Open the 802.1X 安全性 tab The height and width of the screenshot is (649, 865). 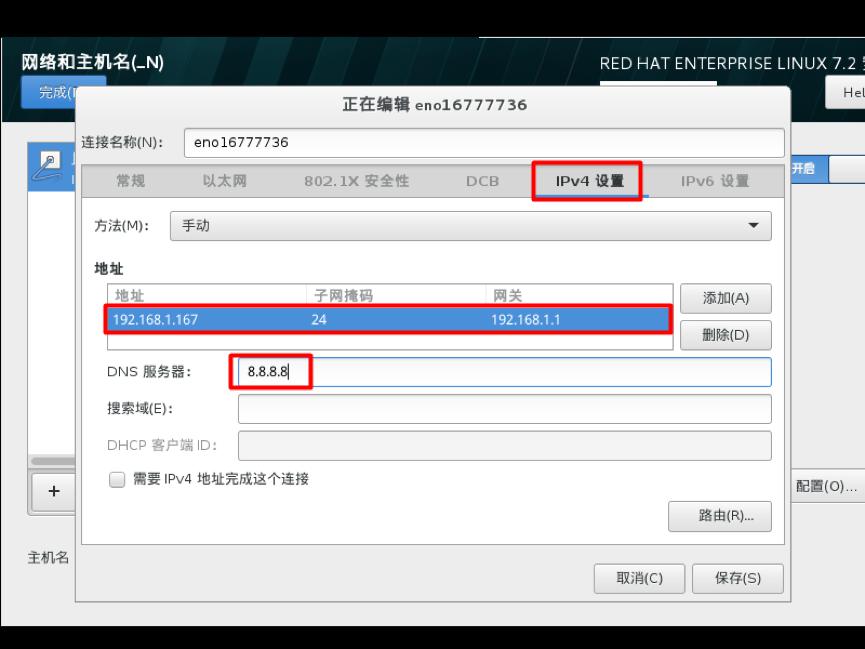[356, 181]
